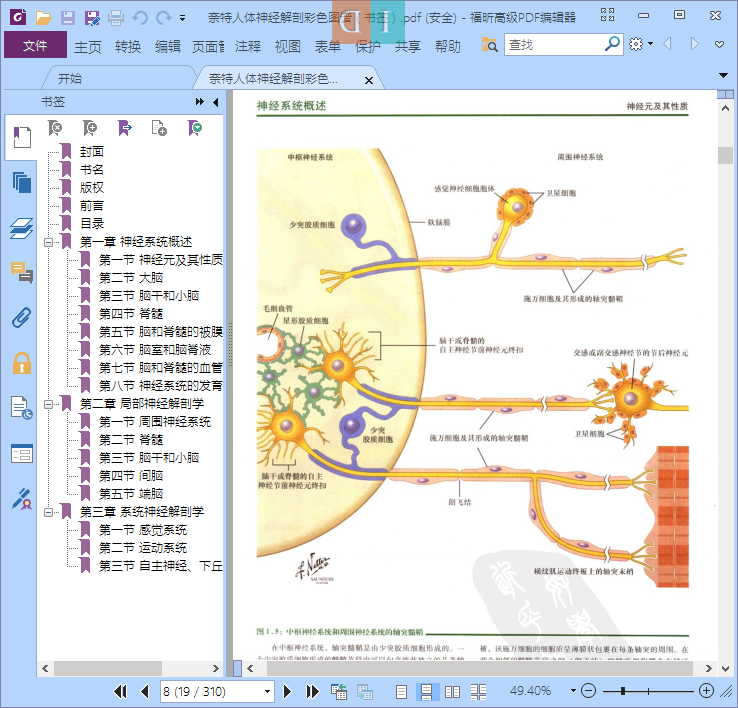Select the Bookmarks panel icon in sidebar
The height and width of the screenshot is (708, 738).
22,137
